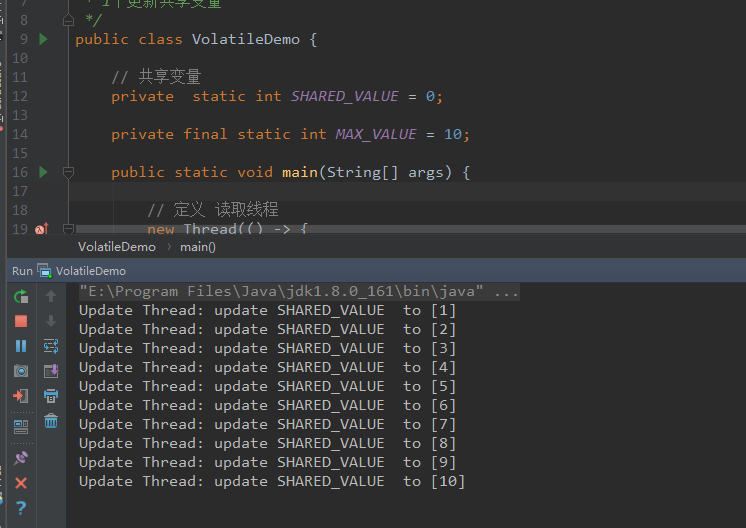Click the Up the stack trace arrow

51,296
